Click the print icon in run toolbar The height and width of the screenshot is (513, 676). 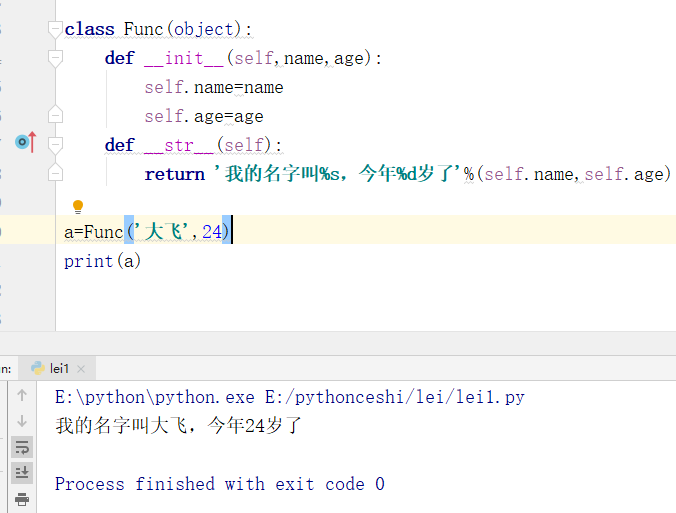click(22, 499)
